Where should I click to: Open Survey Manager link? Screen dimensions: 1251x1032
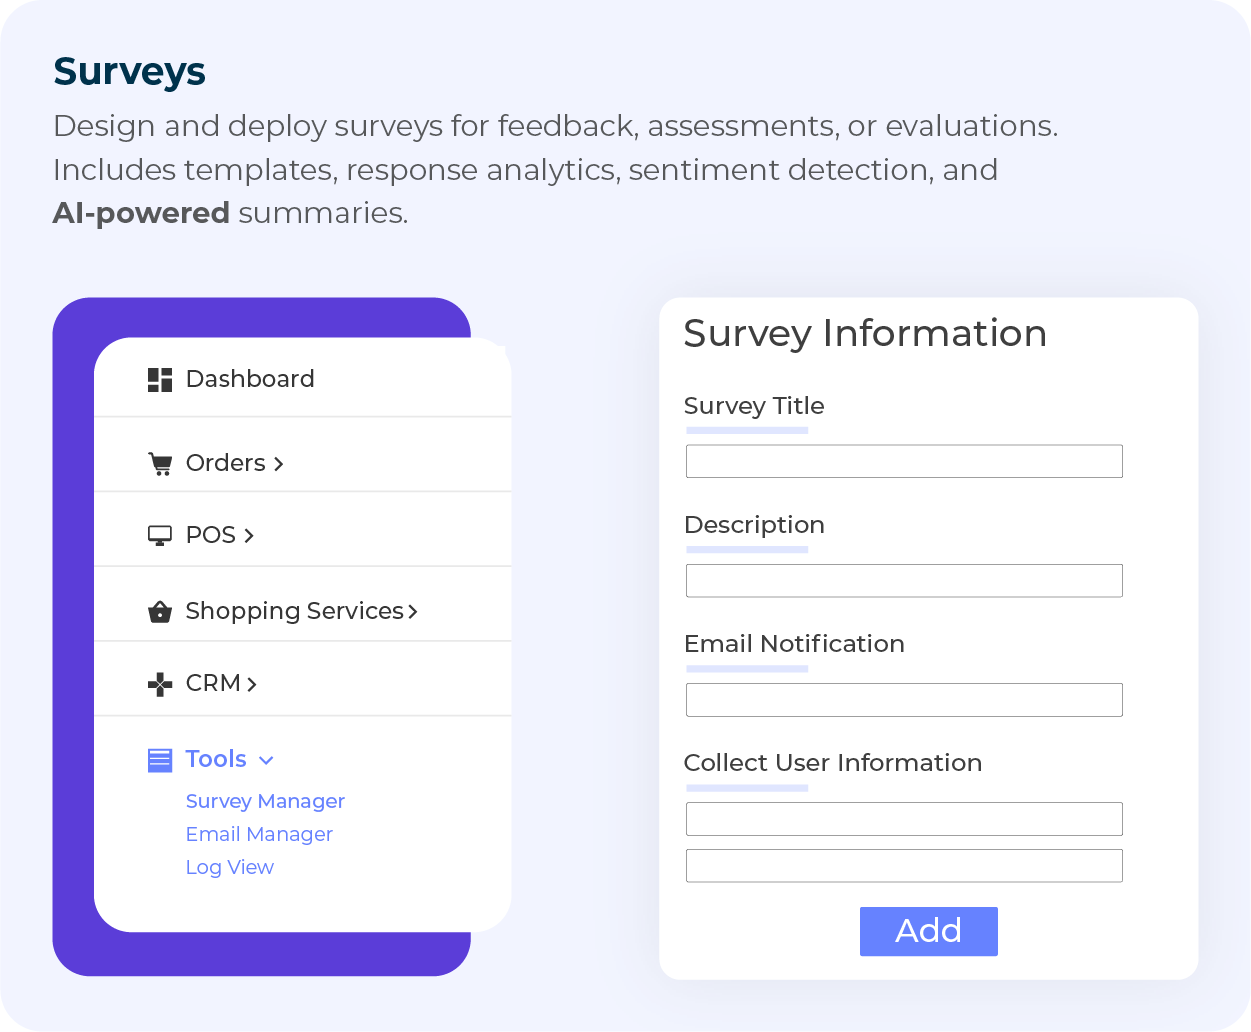(x=265, y=801)
